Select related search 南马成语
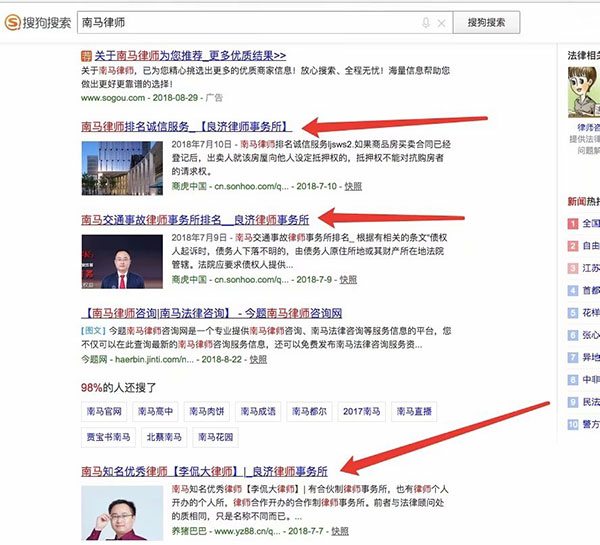 pos(258,412)
